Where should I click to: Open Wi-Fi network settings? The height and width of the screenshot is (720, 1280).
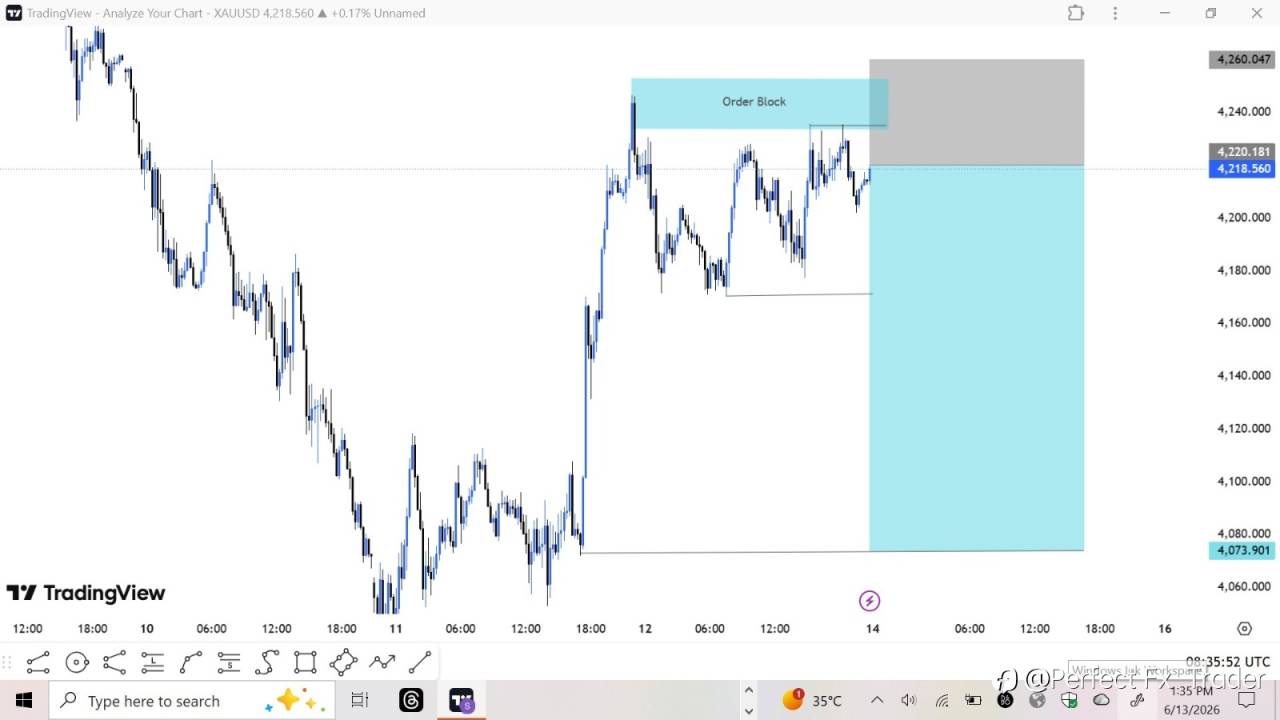(x=941, y=700)
